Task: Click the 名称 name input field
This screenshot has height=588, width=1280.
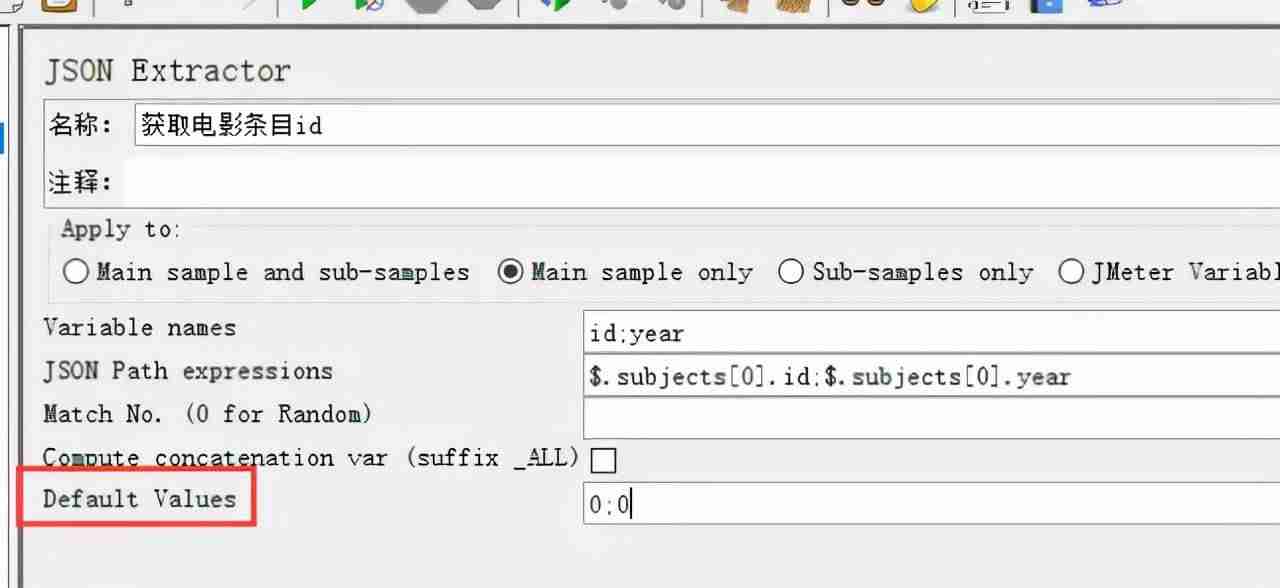Action: click(706, 124)
